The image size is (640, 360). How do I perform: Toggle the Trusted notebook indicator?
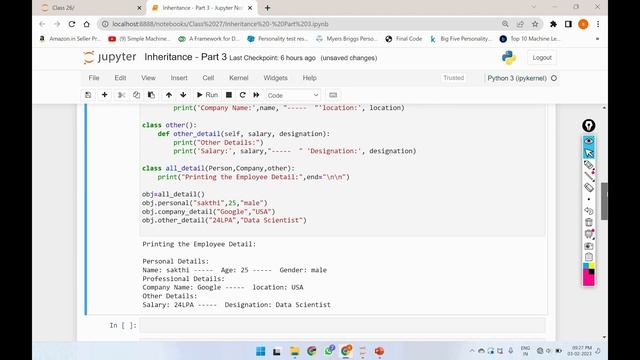pos(453,78)
